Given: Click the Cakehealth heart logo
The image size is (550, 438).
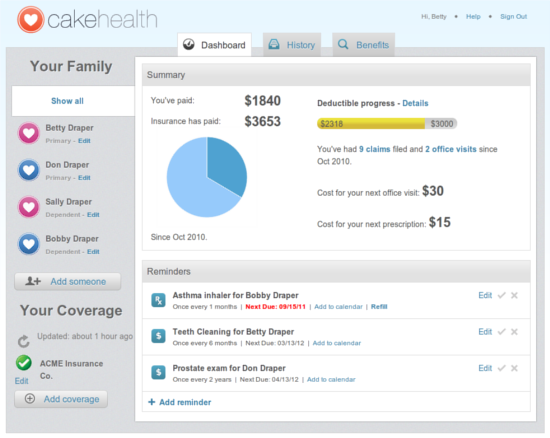Looking at the screenshot, I should click(x=31, y=20).
